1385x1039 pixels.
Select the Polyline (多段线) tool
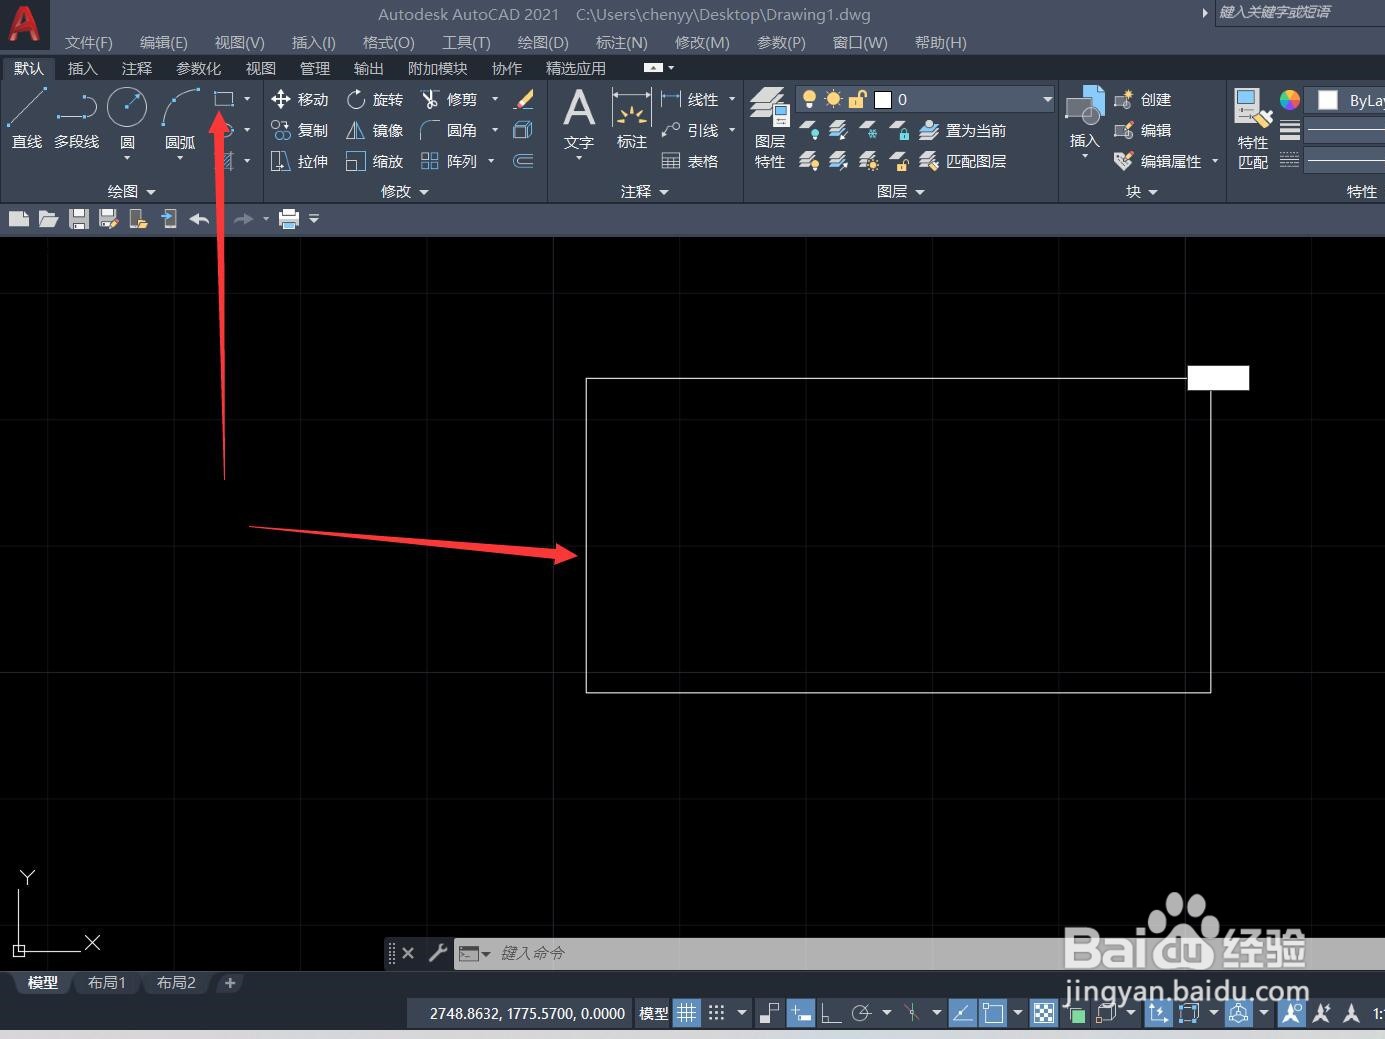click(x=77, y=118)
